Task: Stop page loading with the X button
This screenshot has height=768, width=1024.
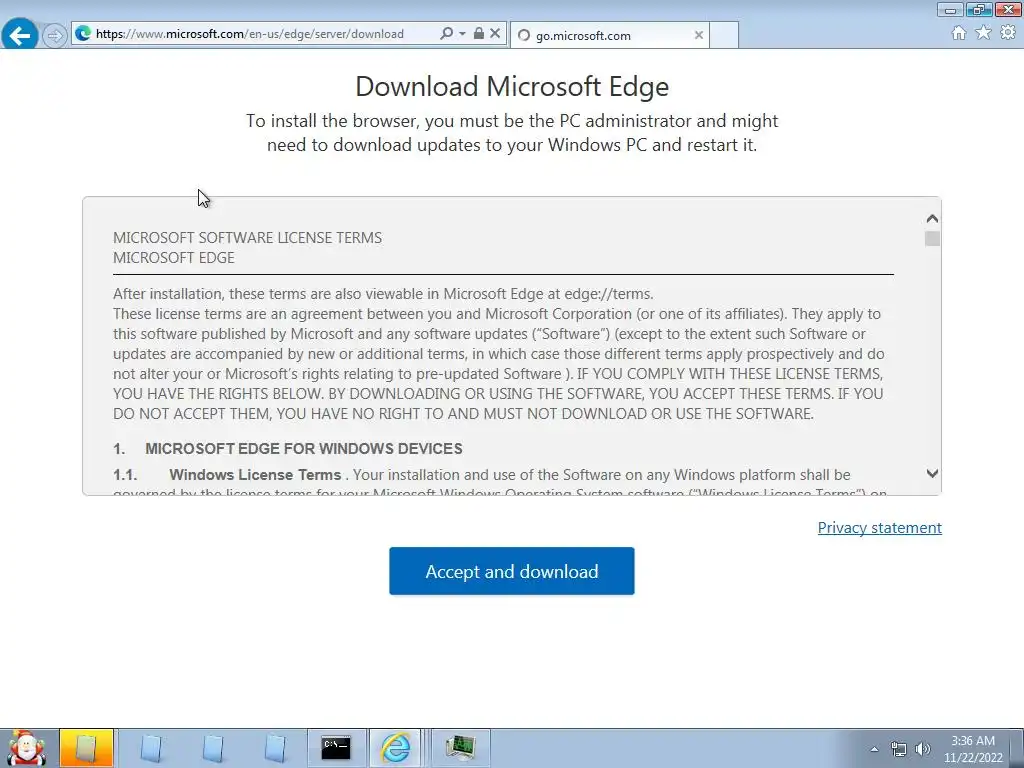Action: coord(496,33)
